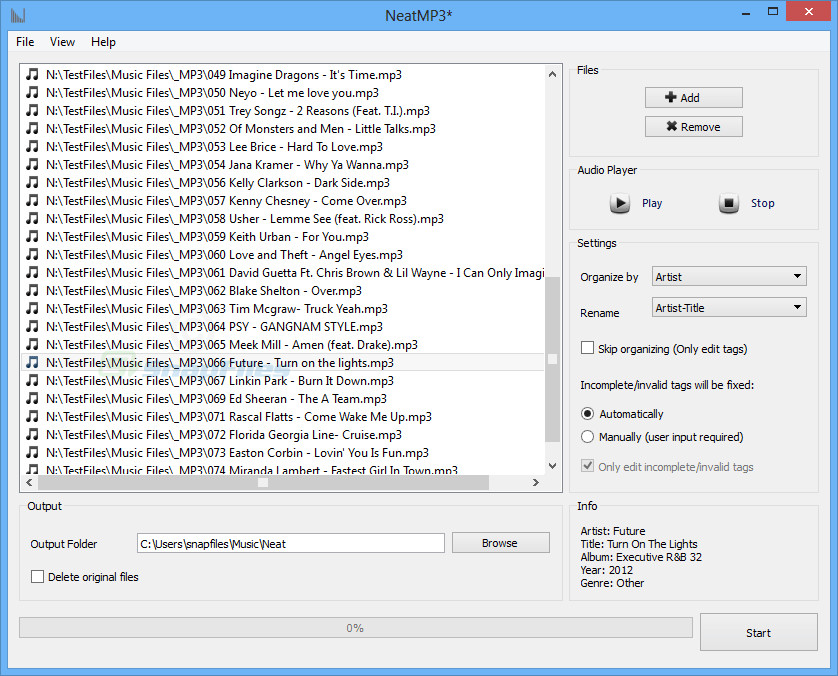Click Browse for output folder
This screenshot has width=838, height=676.
(500, 543)
